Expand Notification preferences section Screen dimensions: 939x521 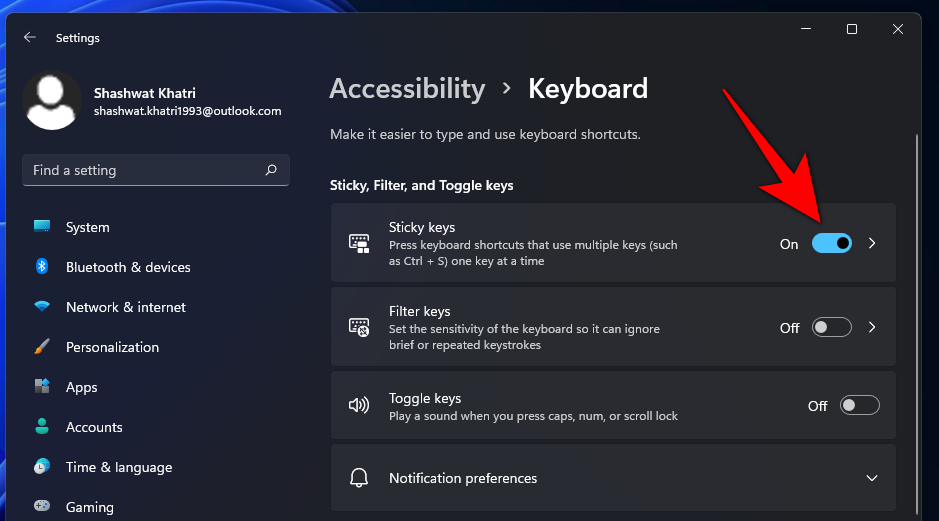871,478
